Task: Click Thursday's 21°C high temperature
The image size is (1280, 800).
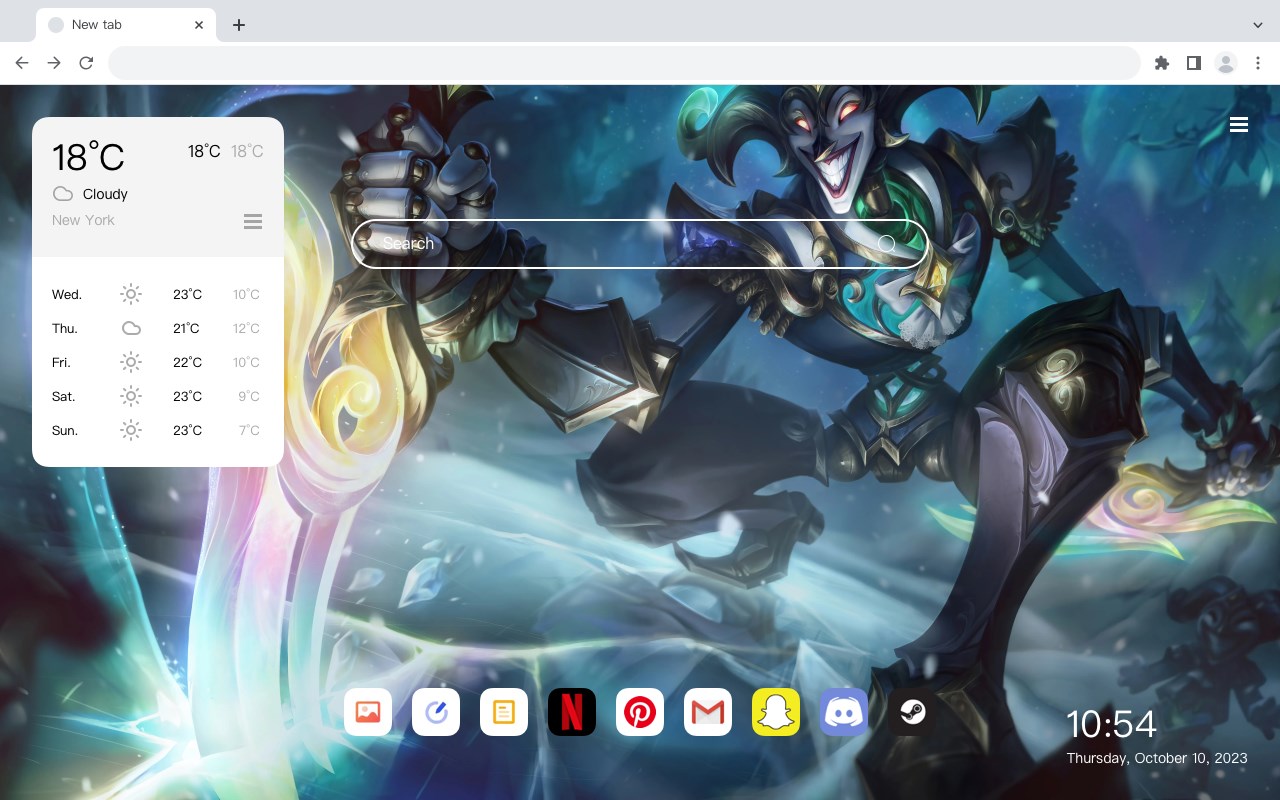Action: (x=186, y=328)
